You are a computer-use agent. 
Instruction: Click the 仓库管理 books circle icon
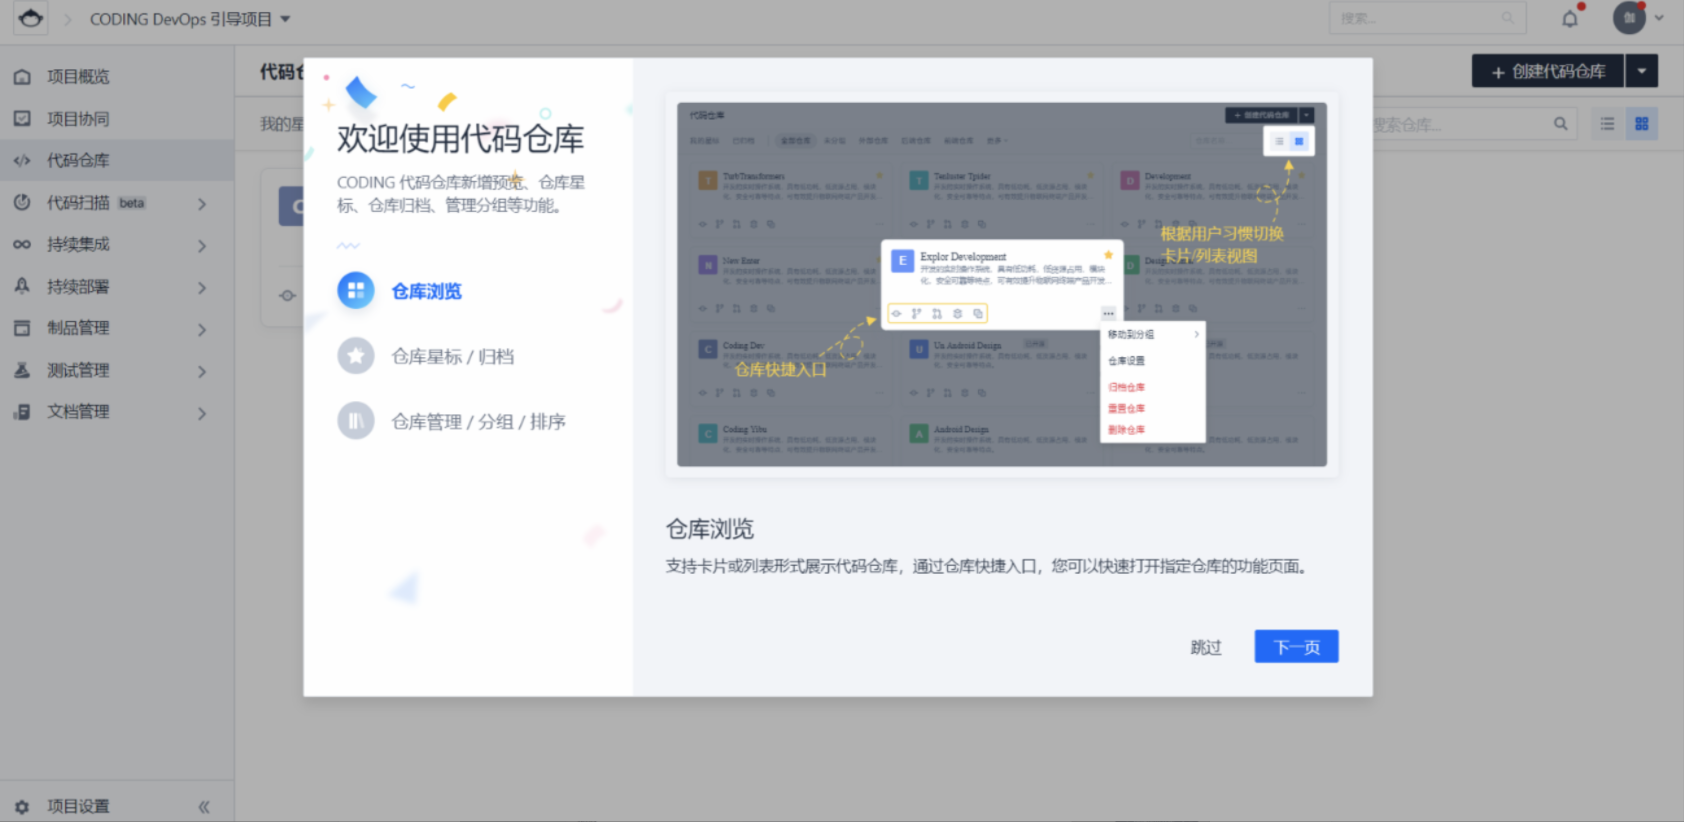pyautogui.click(x=356, y=421)
